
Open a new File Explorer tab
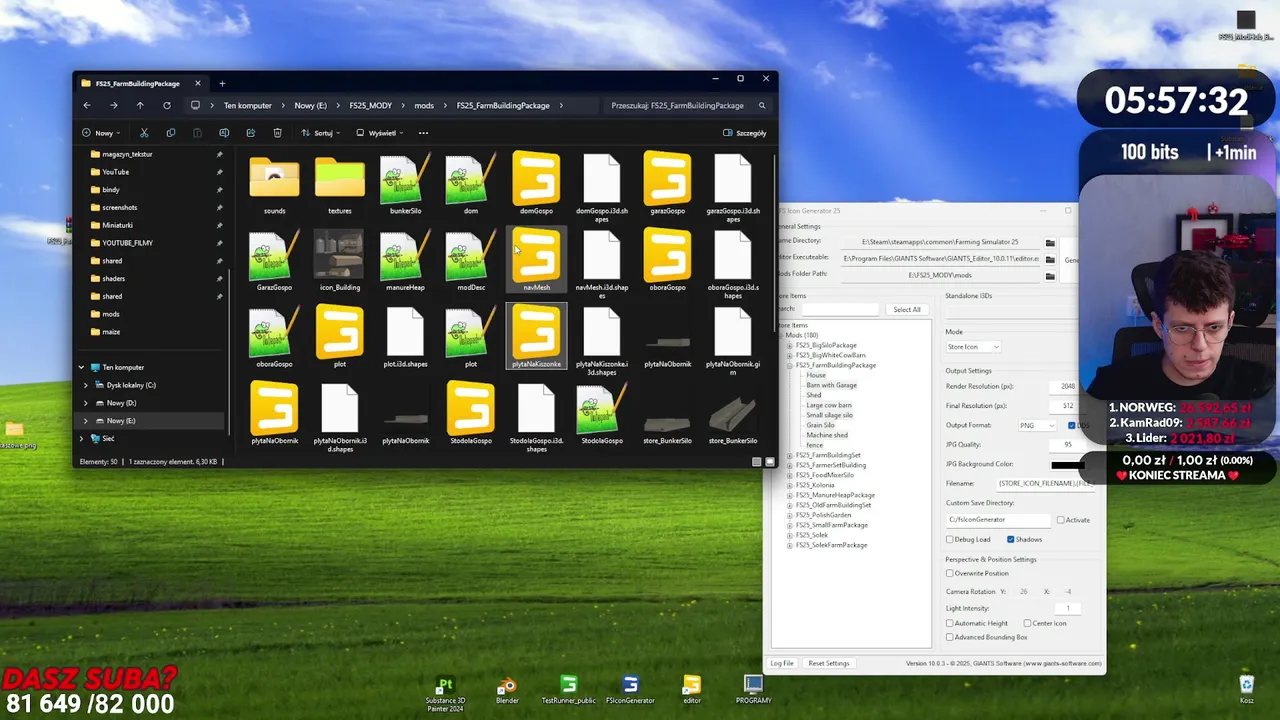click(x=222, y=83)
